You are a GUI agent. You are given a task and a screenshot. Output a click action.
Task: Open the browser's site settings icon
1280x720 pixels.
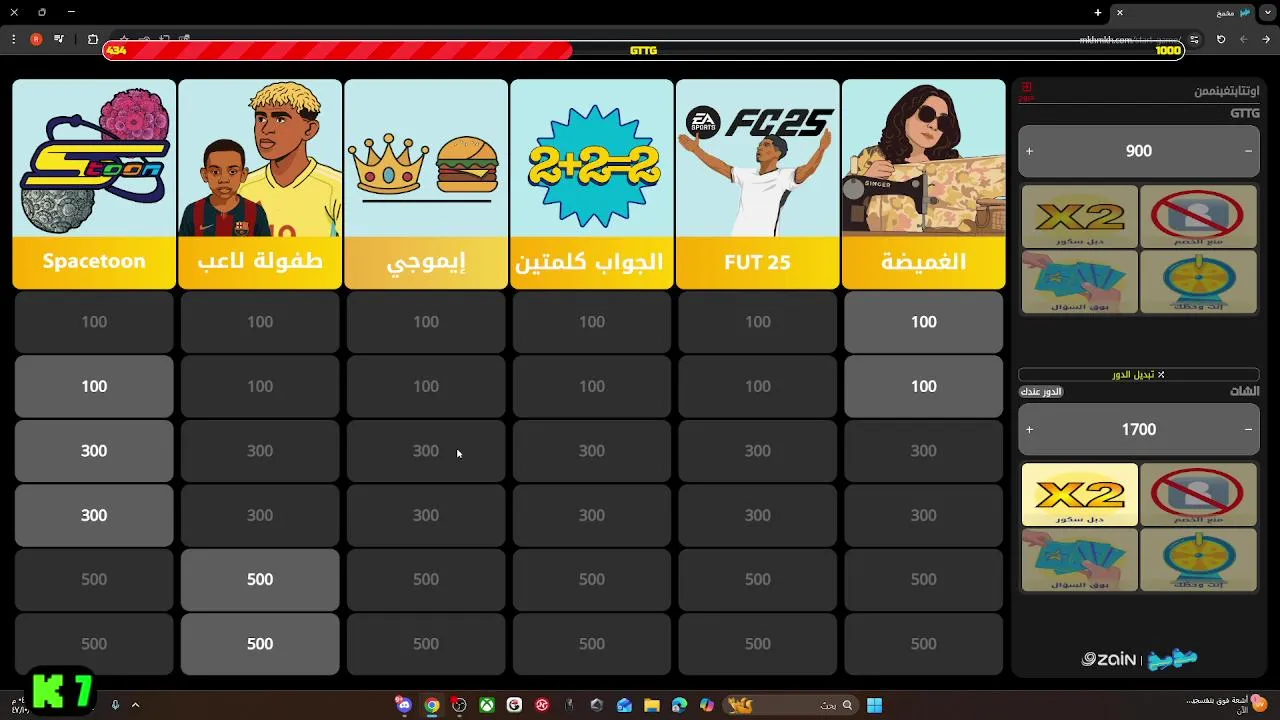coord(1194,39)
